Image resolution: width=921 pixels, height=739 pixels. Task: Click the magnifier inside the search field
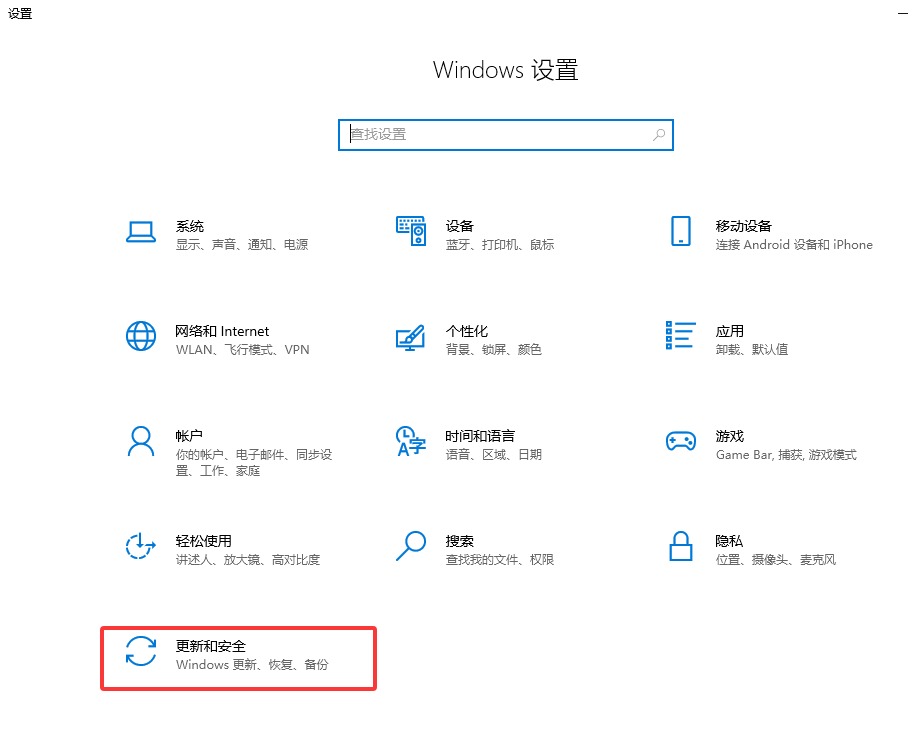tap(658, 134)
